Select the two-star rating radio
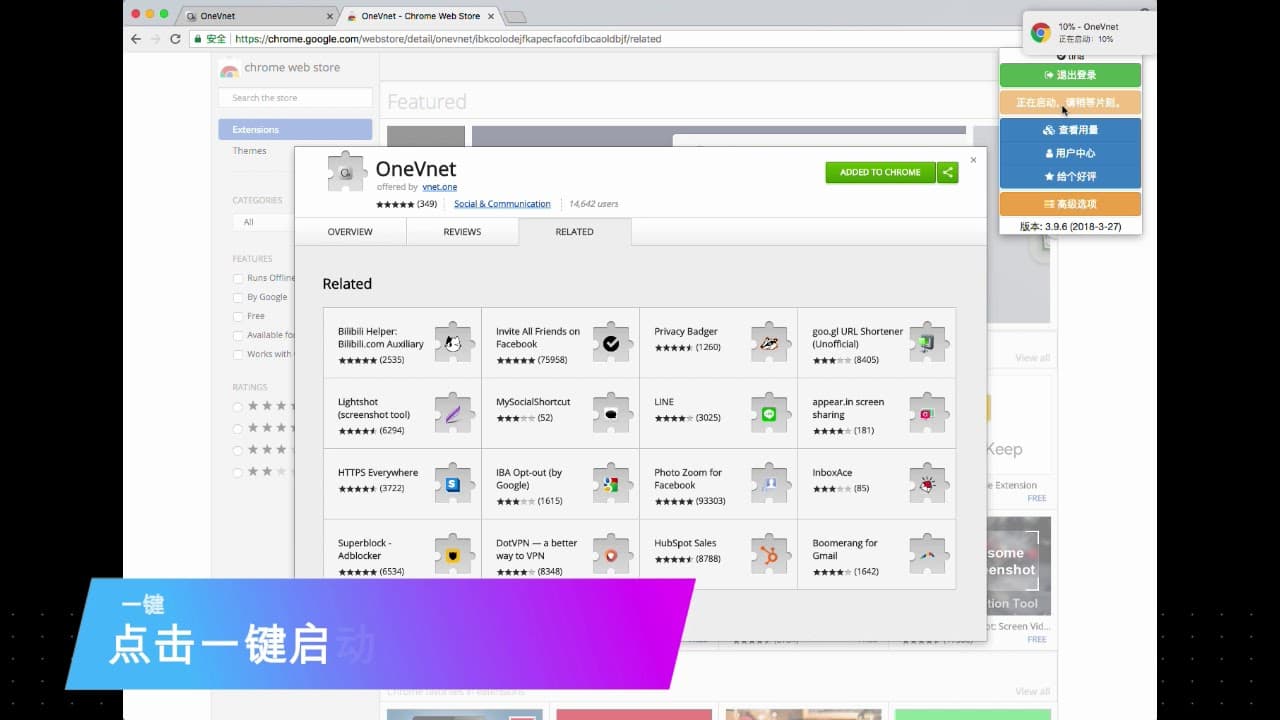The width and height of the screenshot is (1280, 720). click(238, 472)
